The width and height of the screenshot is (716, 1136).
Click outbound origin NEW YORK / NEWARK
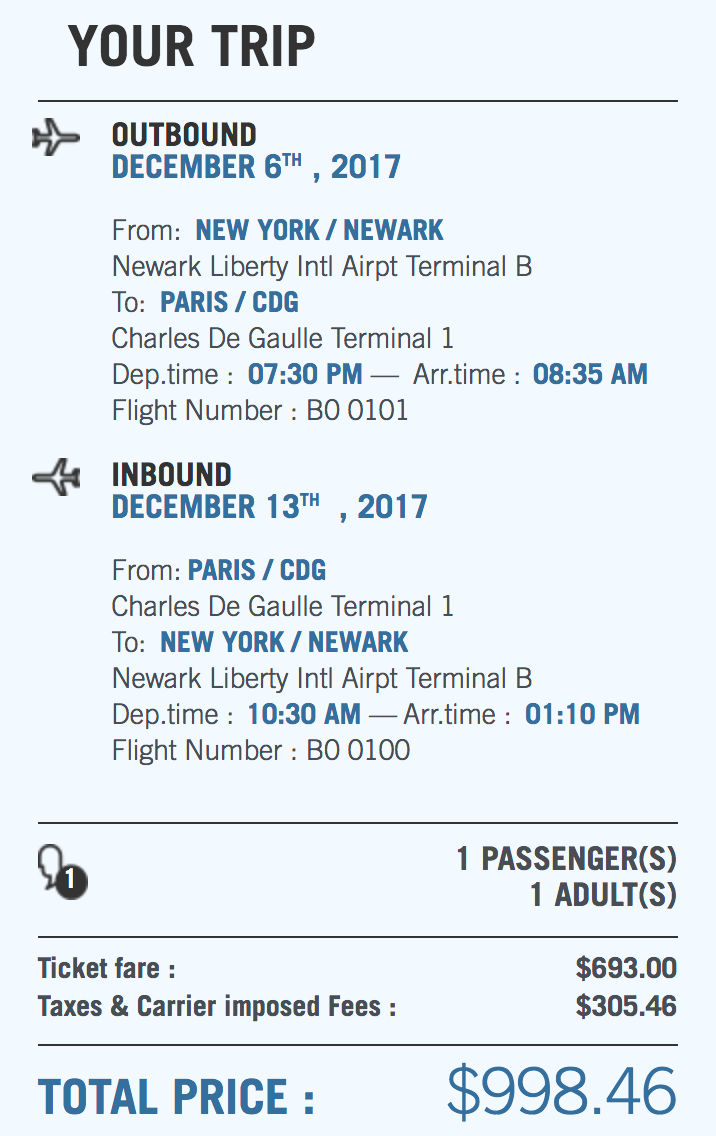[x=319, y=230]
